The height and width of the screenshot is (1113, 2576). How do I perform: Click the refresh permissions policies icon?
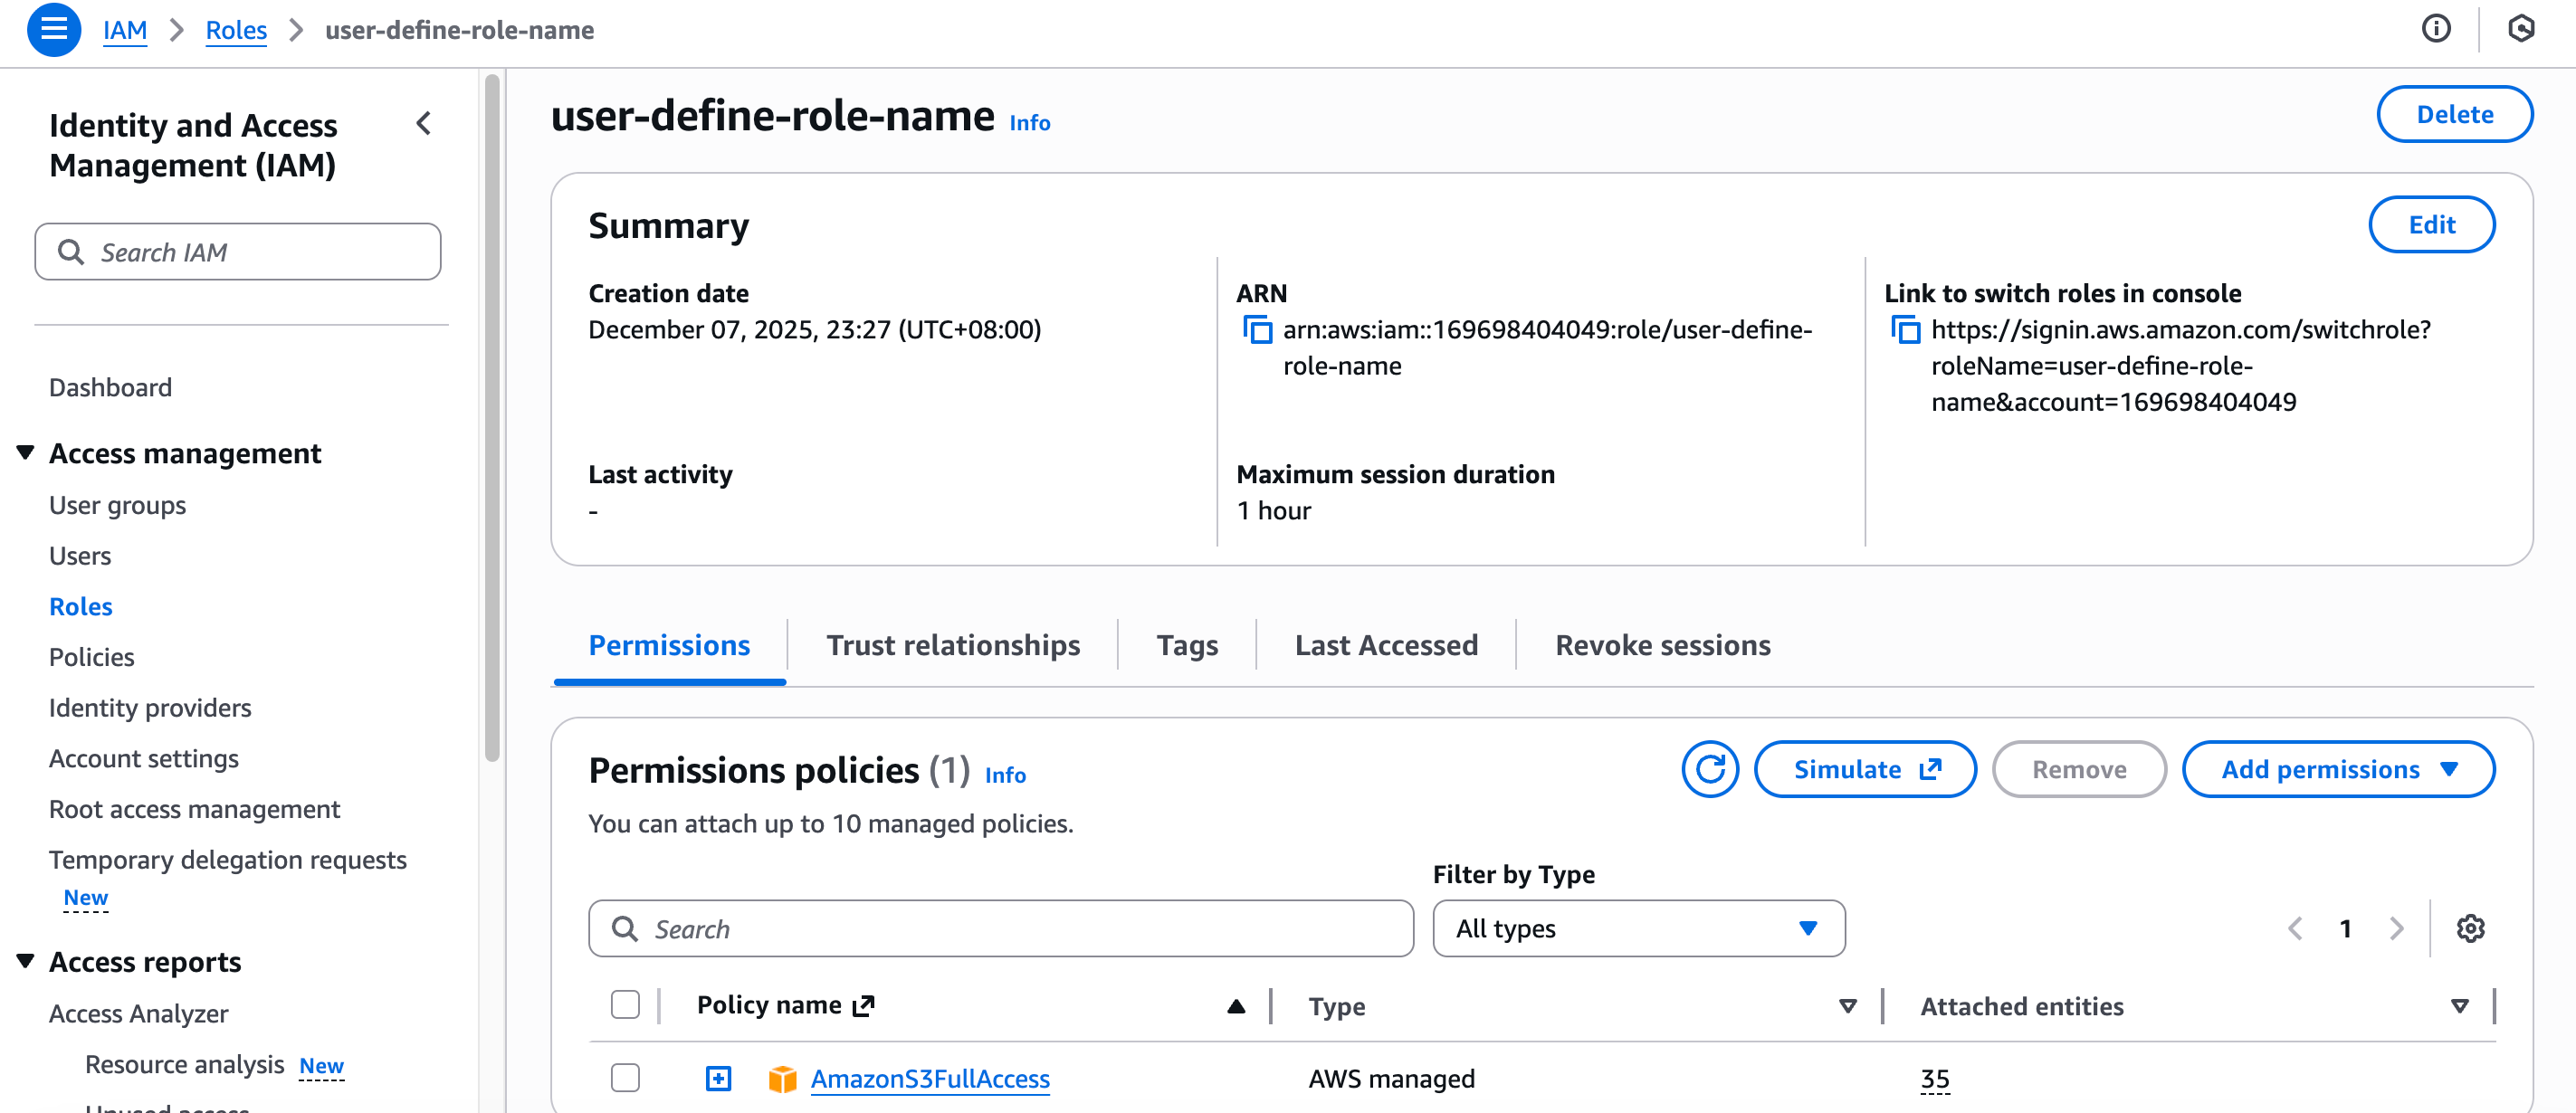point(1709,769)
